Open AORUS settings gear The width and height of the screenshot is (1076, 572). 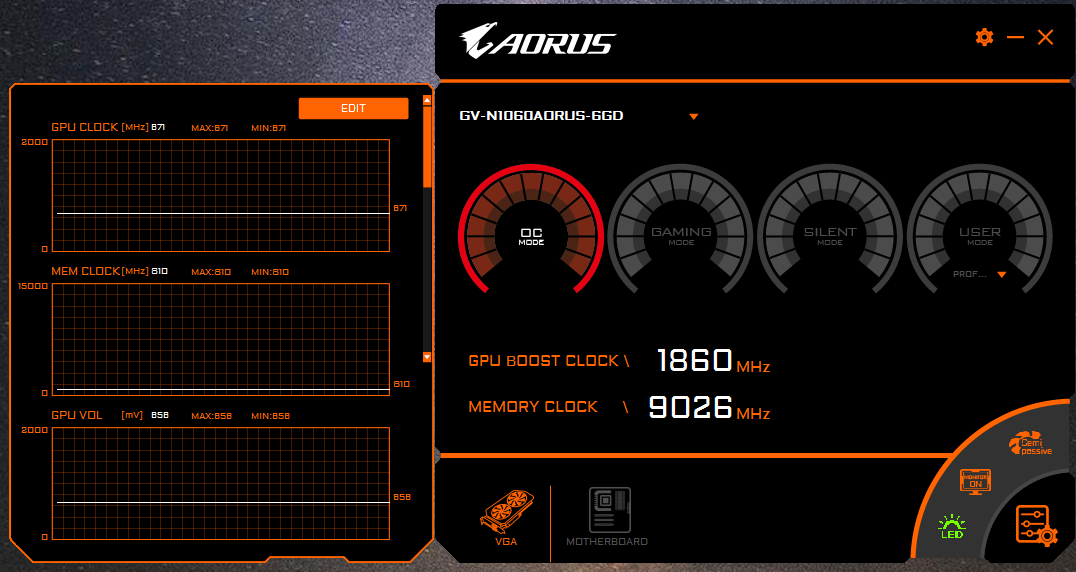coord(984,37)
